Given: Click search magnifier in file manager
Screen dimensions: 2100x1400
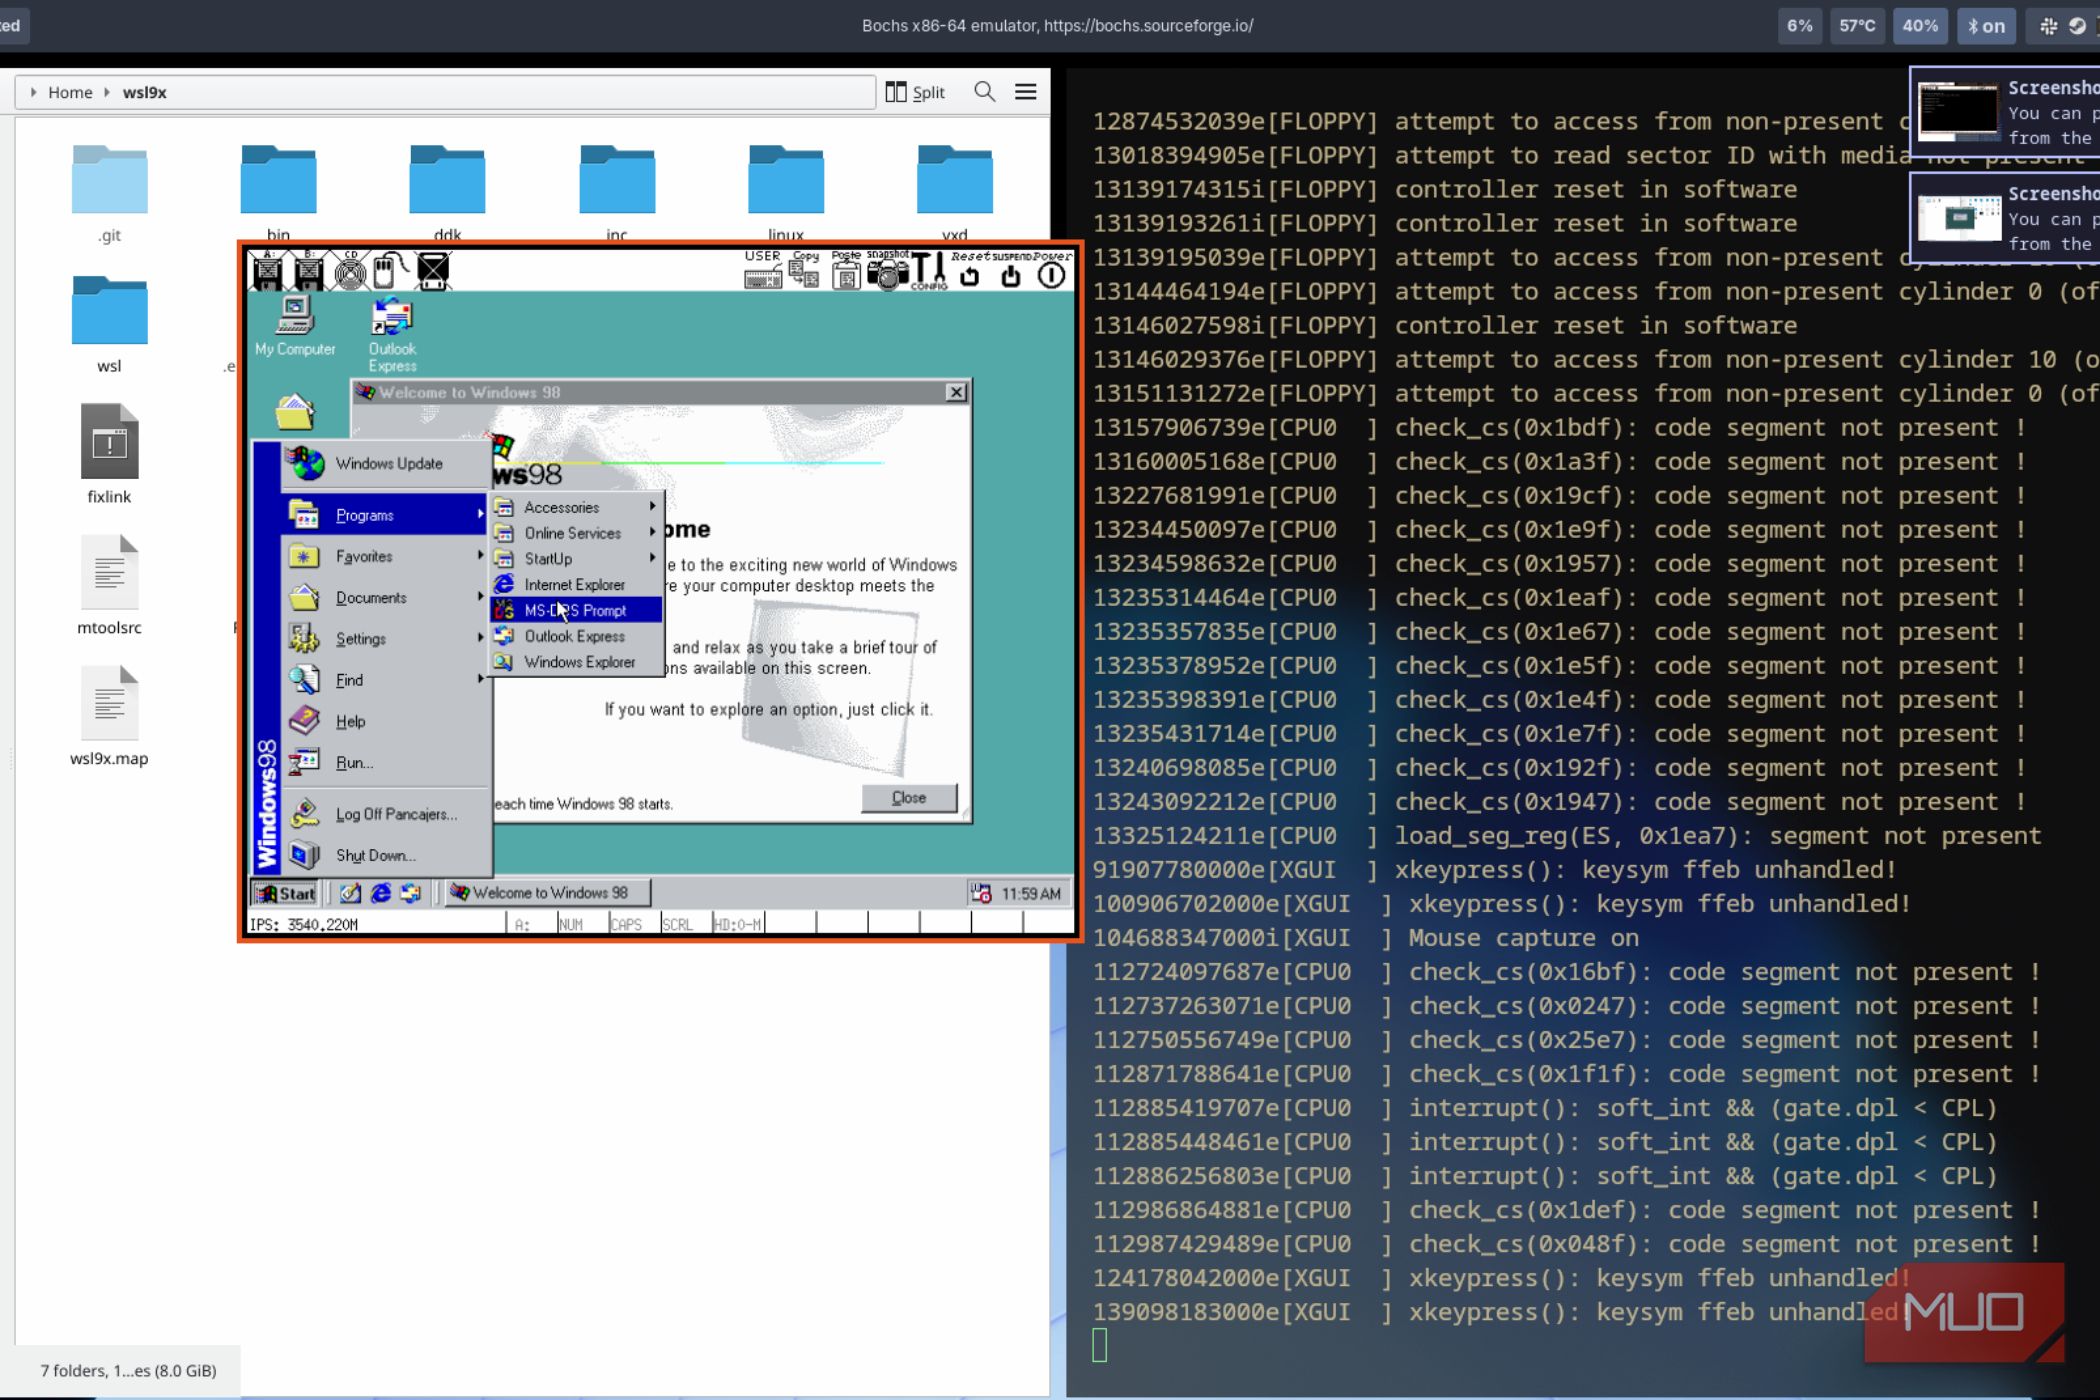Looking at the screenshot, I should [x=984, y=92].
